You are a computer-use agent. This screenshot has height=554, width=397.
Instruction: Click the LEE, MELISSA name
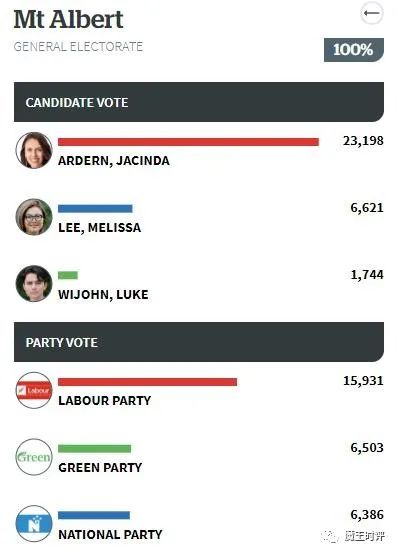[100, 228]
